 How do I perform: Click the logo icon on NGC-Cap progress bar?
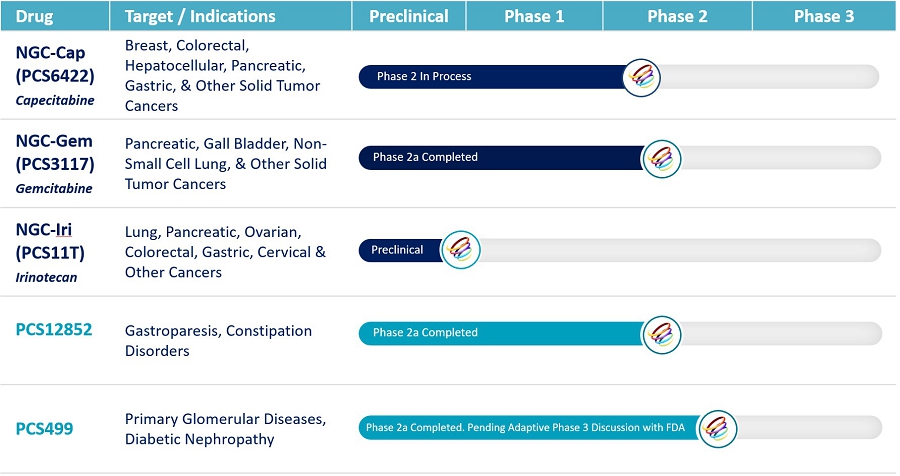[x=642, y=76]
